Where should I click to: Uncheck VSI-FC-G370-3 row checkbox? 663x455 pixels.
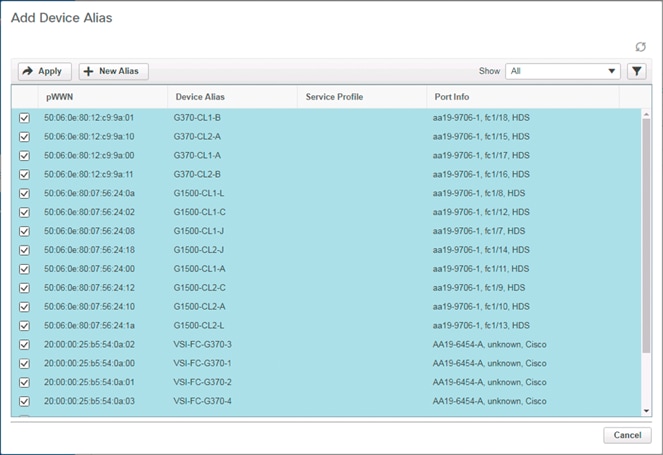(25, 345)
